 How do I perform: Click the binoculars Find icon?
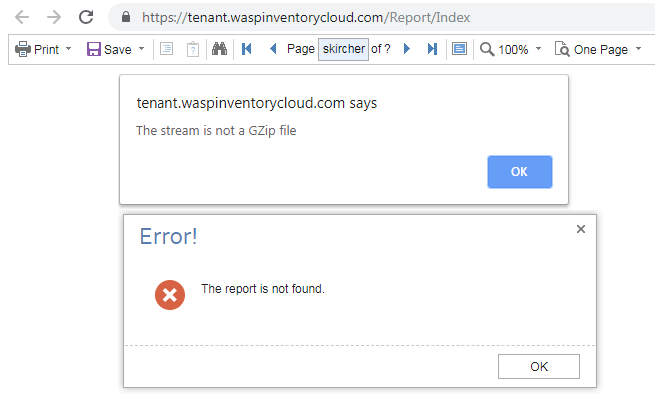219,49
